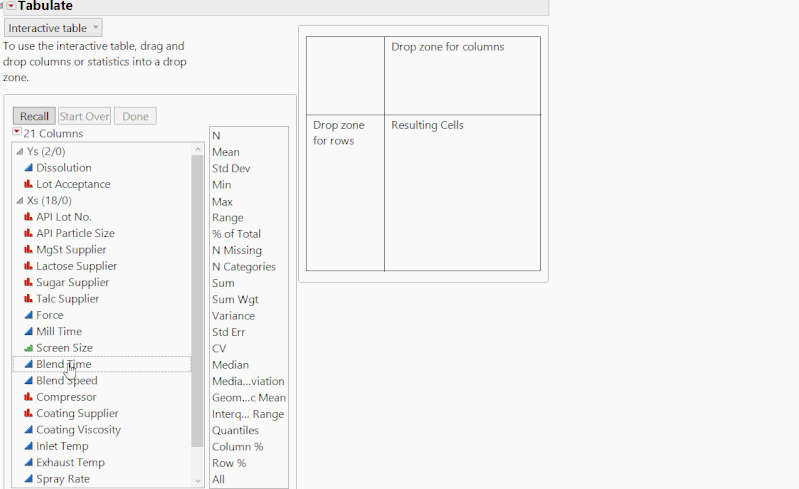
Task: Select the Variance statistic
Action: [233, 315]
